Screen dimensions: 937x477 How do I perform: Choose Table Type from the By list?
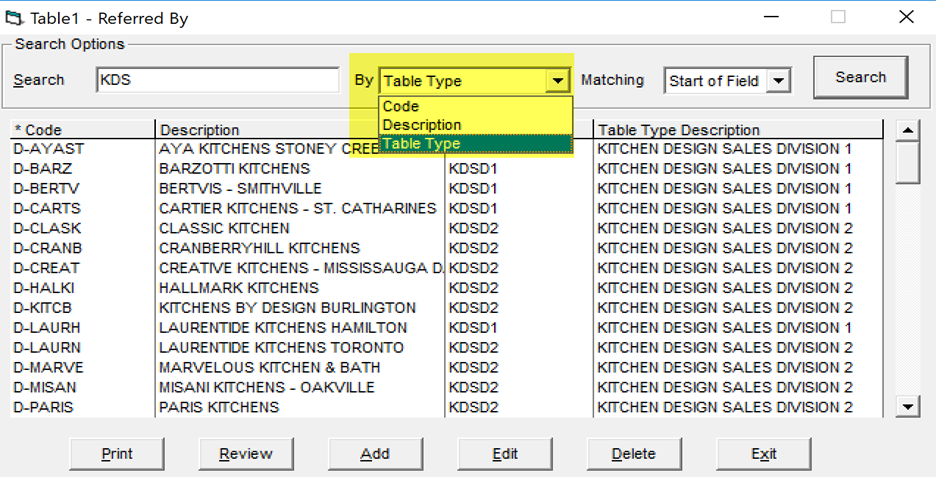(x=476, y=143)
